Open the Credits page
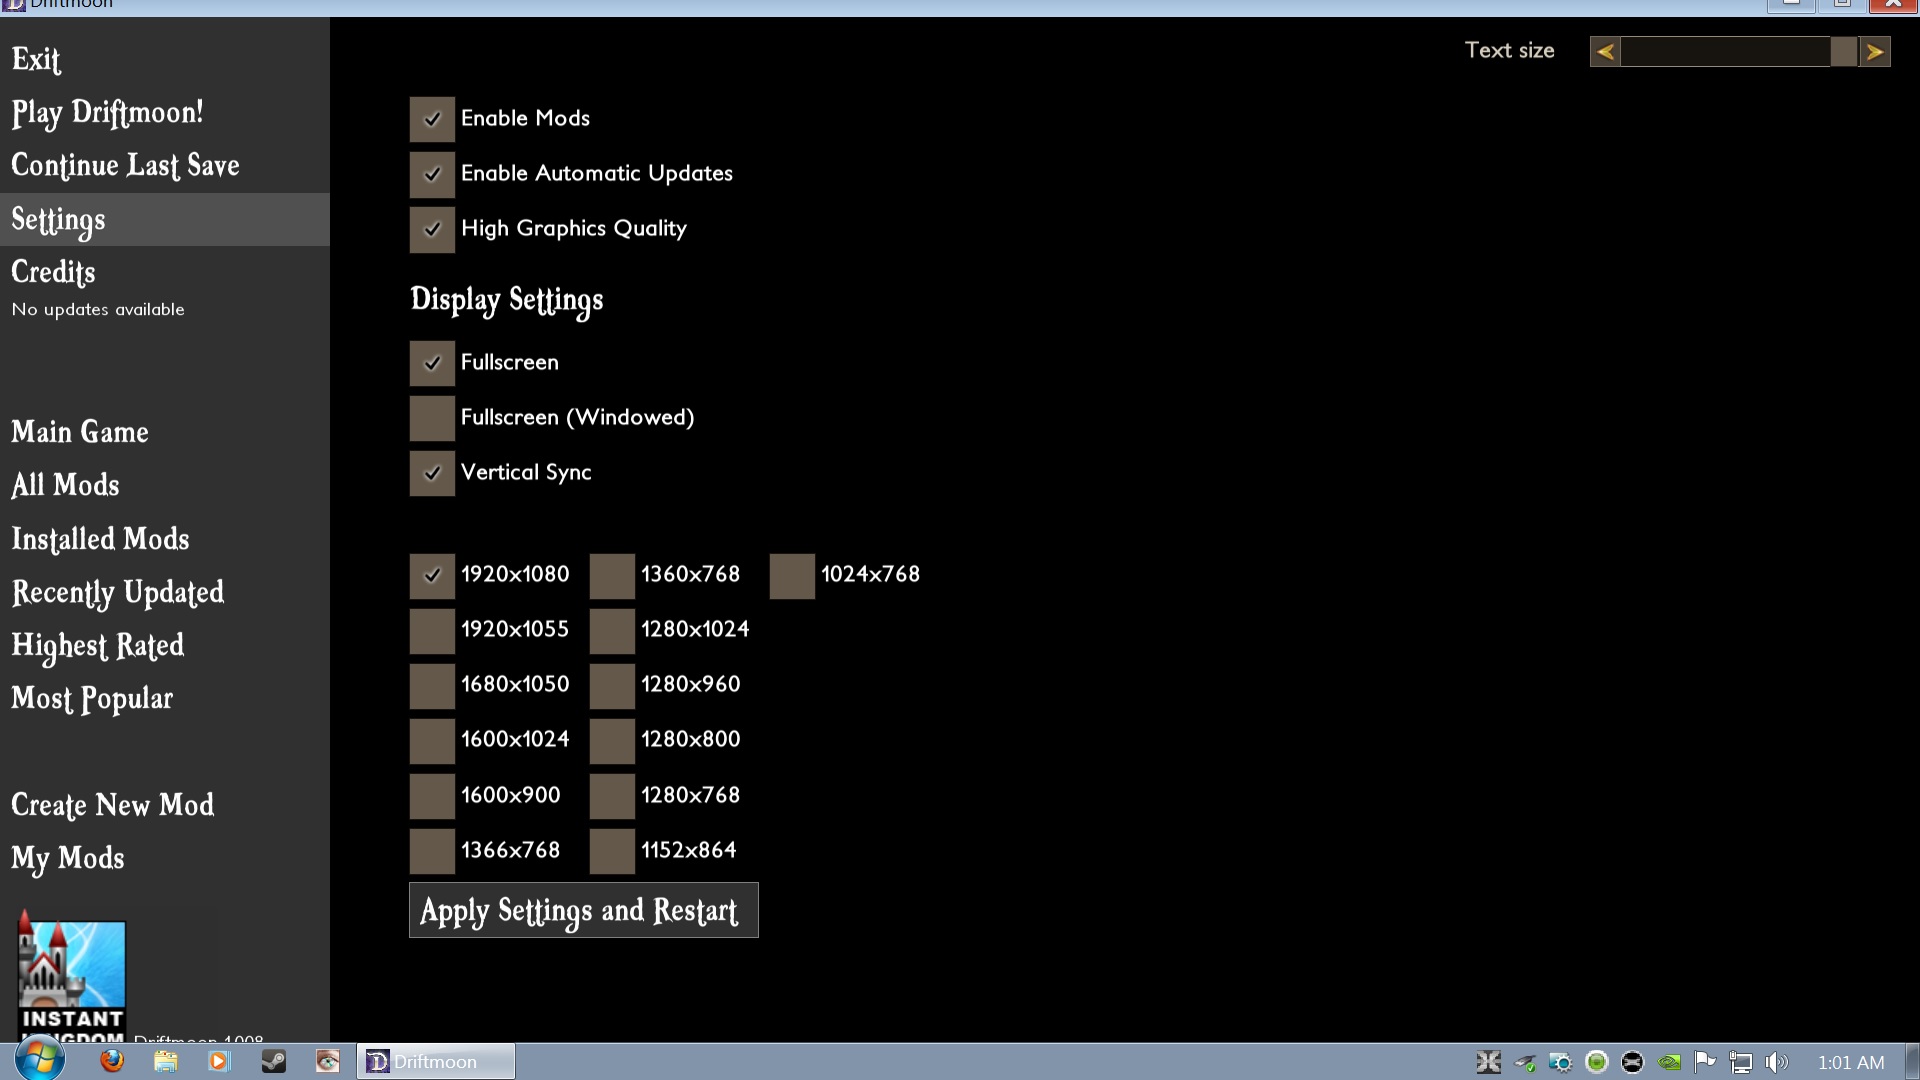 click(53, 272)
